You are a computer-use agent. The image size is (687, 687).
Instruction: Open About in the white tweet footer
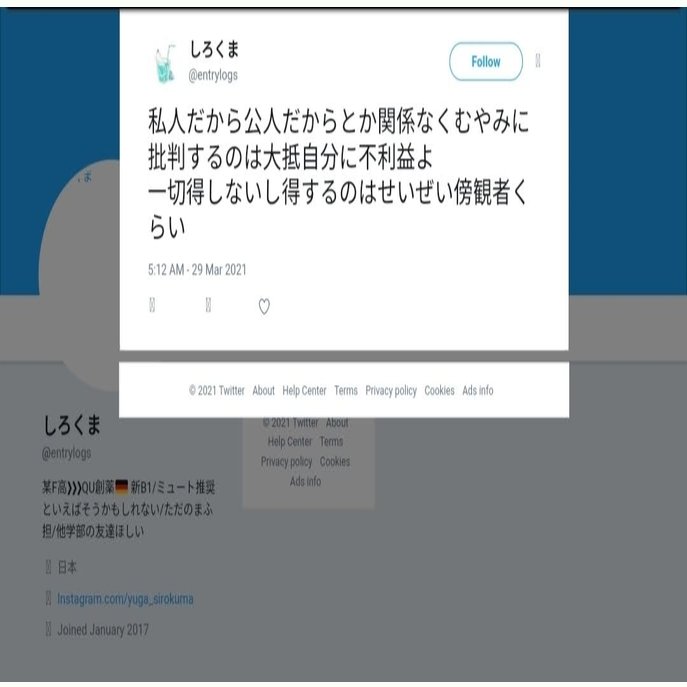tap(263, 390)
